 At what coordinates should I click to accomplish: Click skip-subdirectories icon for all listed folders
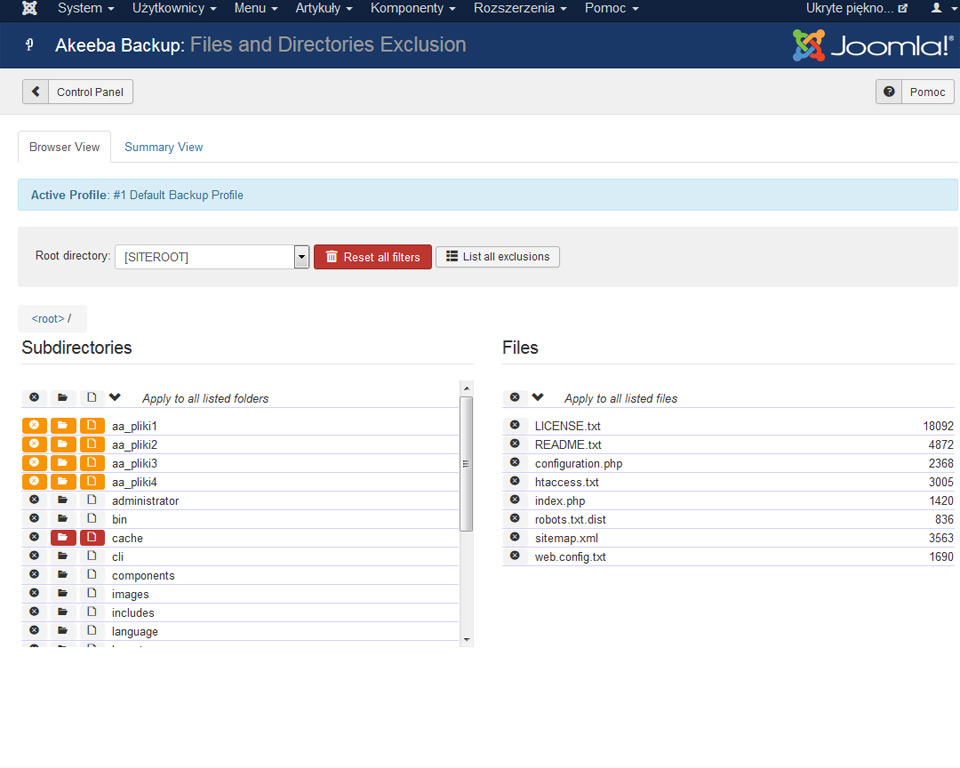coord(62,397)
